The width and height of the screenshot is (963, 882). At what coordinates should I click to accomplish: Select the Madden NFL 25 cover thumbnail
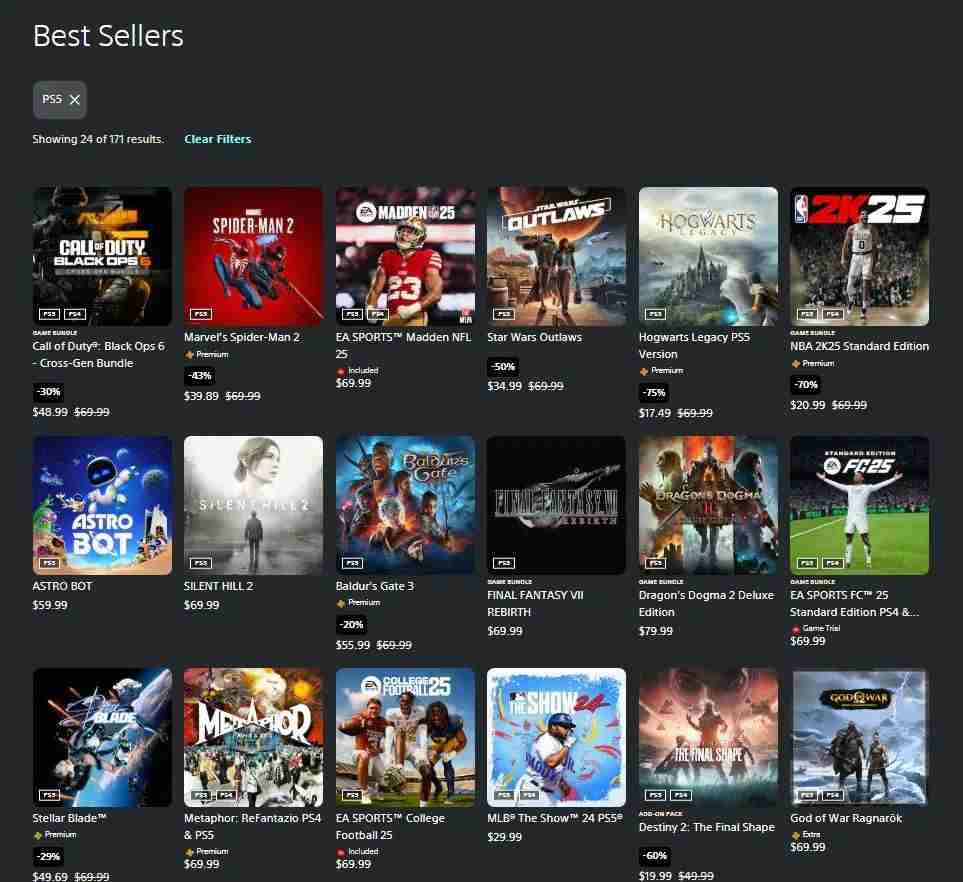405,256
